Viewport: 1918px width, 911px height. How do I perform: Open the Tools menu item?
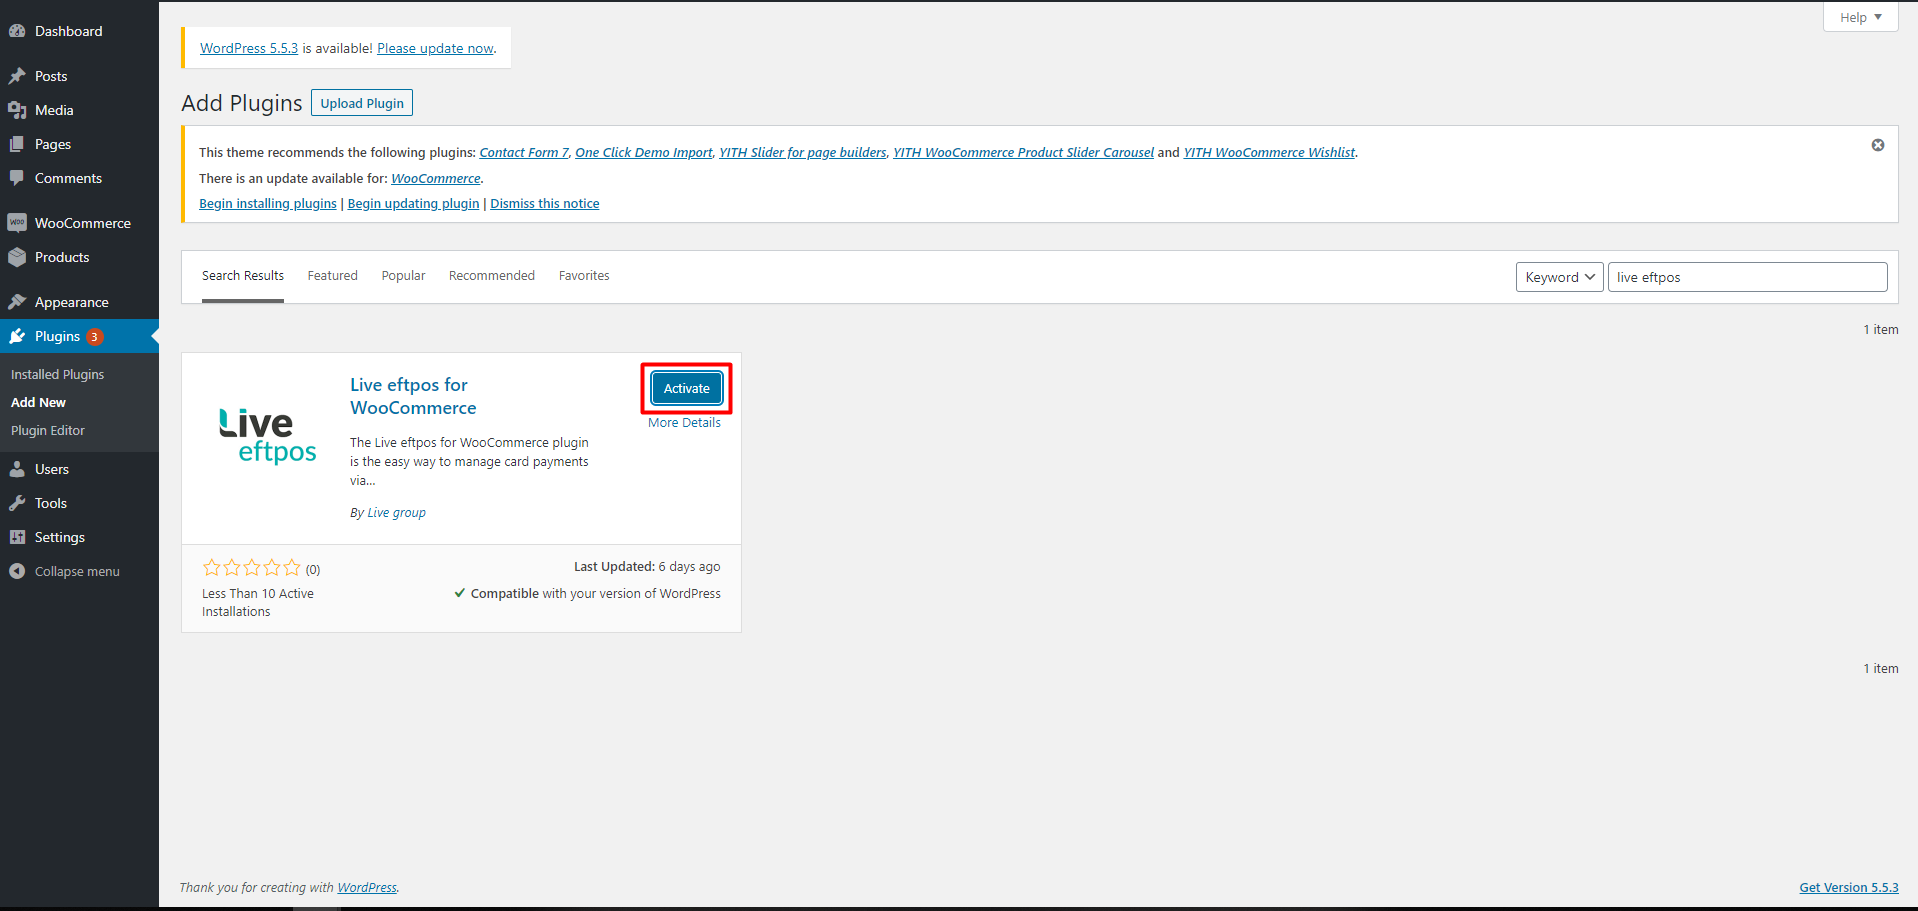pyautogui.click(x=79, y=503)
